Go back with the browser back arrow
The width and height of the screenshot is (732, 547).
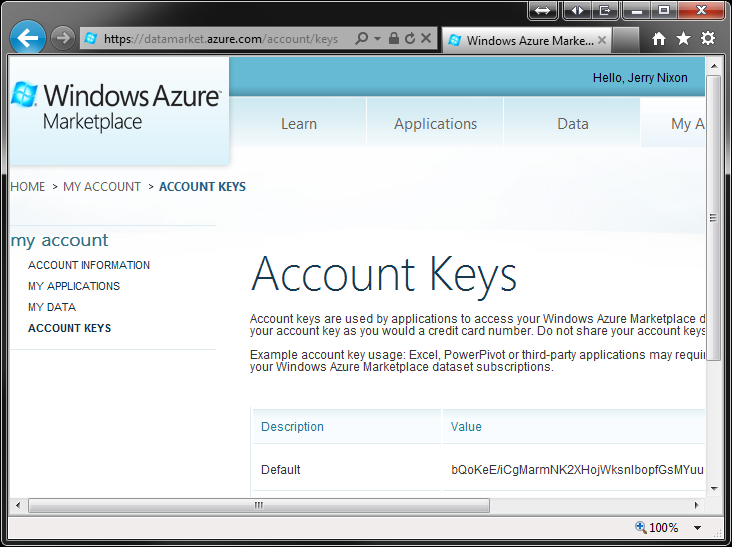pyautogui.click(x=28, y=38)
